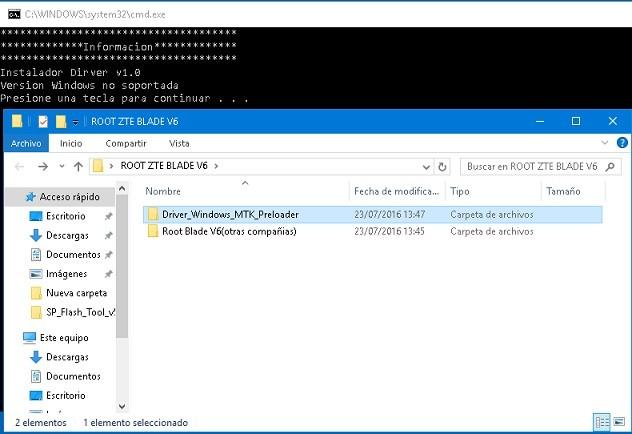This screenshot has width=632, height=434.
Task: Open the Customize Quick Access Toolbar dropdown
Action: tap(75, 122)
